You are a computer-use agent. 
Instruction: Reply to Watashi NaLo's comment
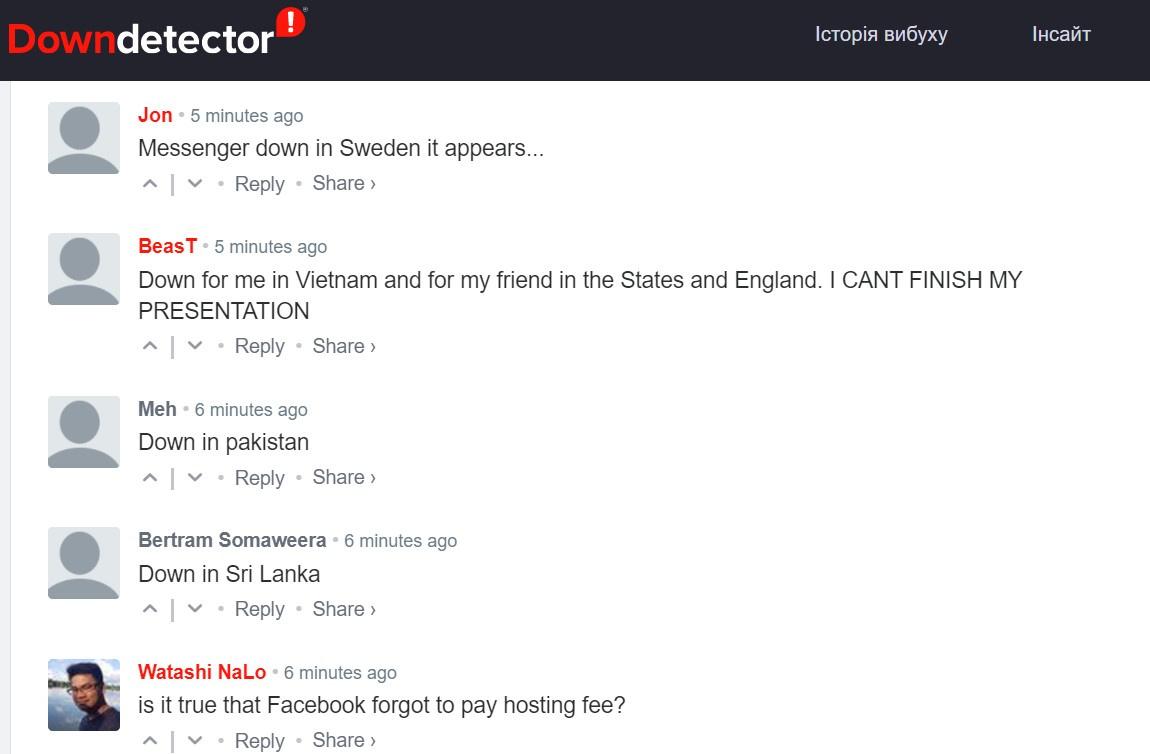click(x=260, y=741)
